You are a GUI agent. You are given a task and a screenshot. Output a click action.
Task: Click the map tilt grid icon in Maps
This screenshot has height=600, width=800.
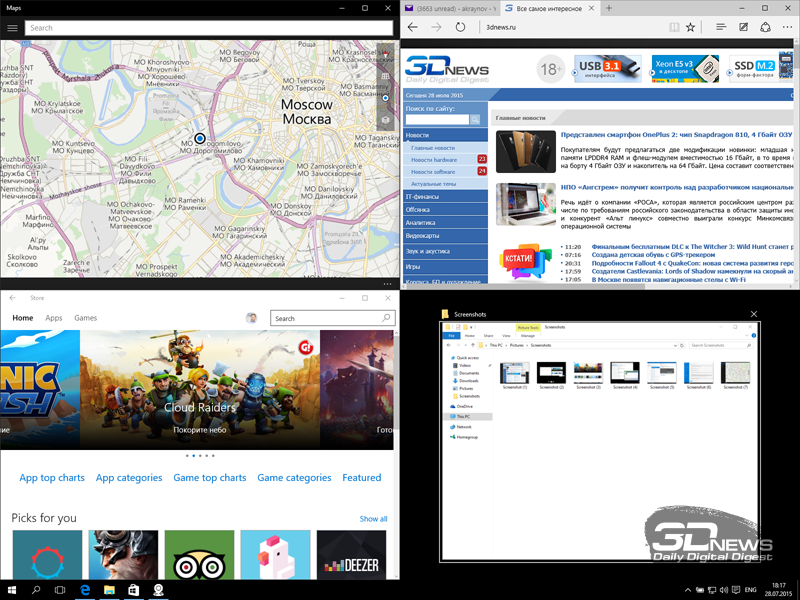pos(386,76)
